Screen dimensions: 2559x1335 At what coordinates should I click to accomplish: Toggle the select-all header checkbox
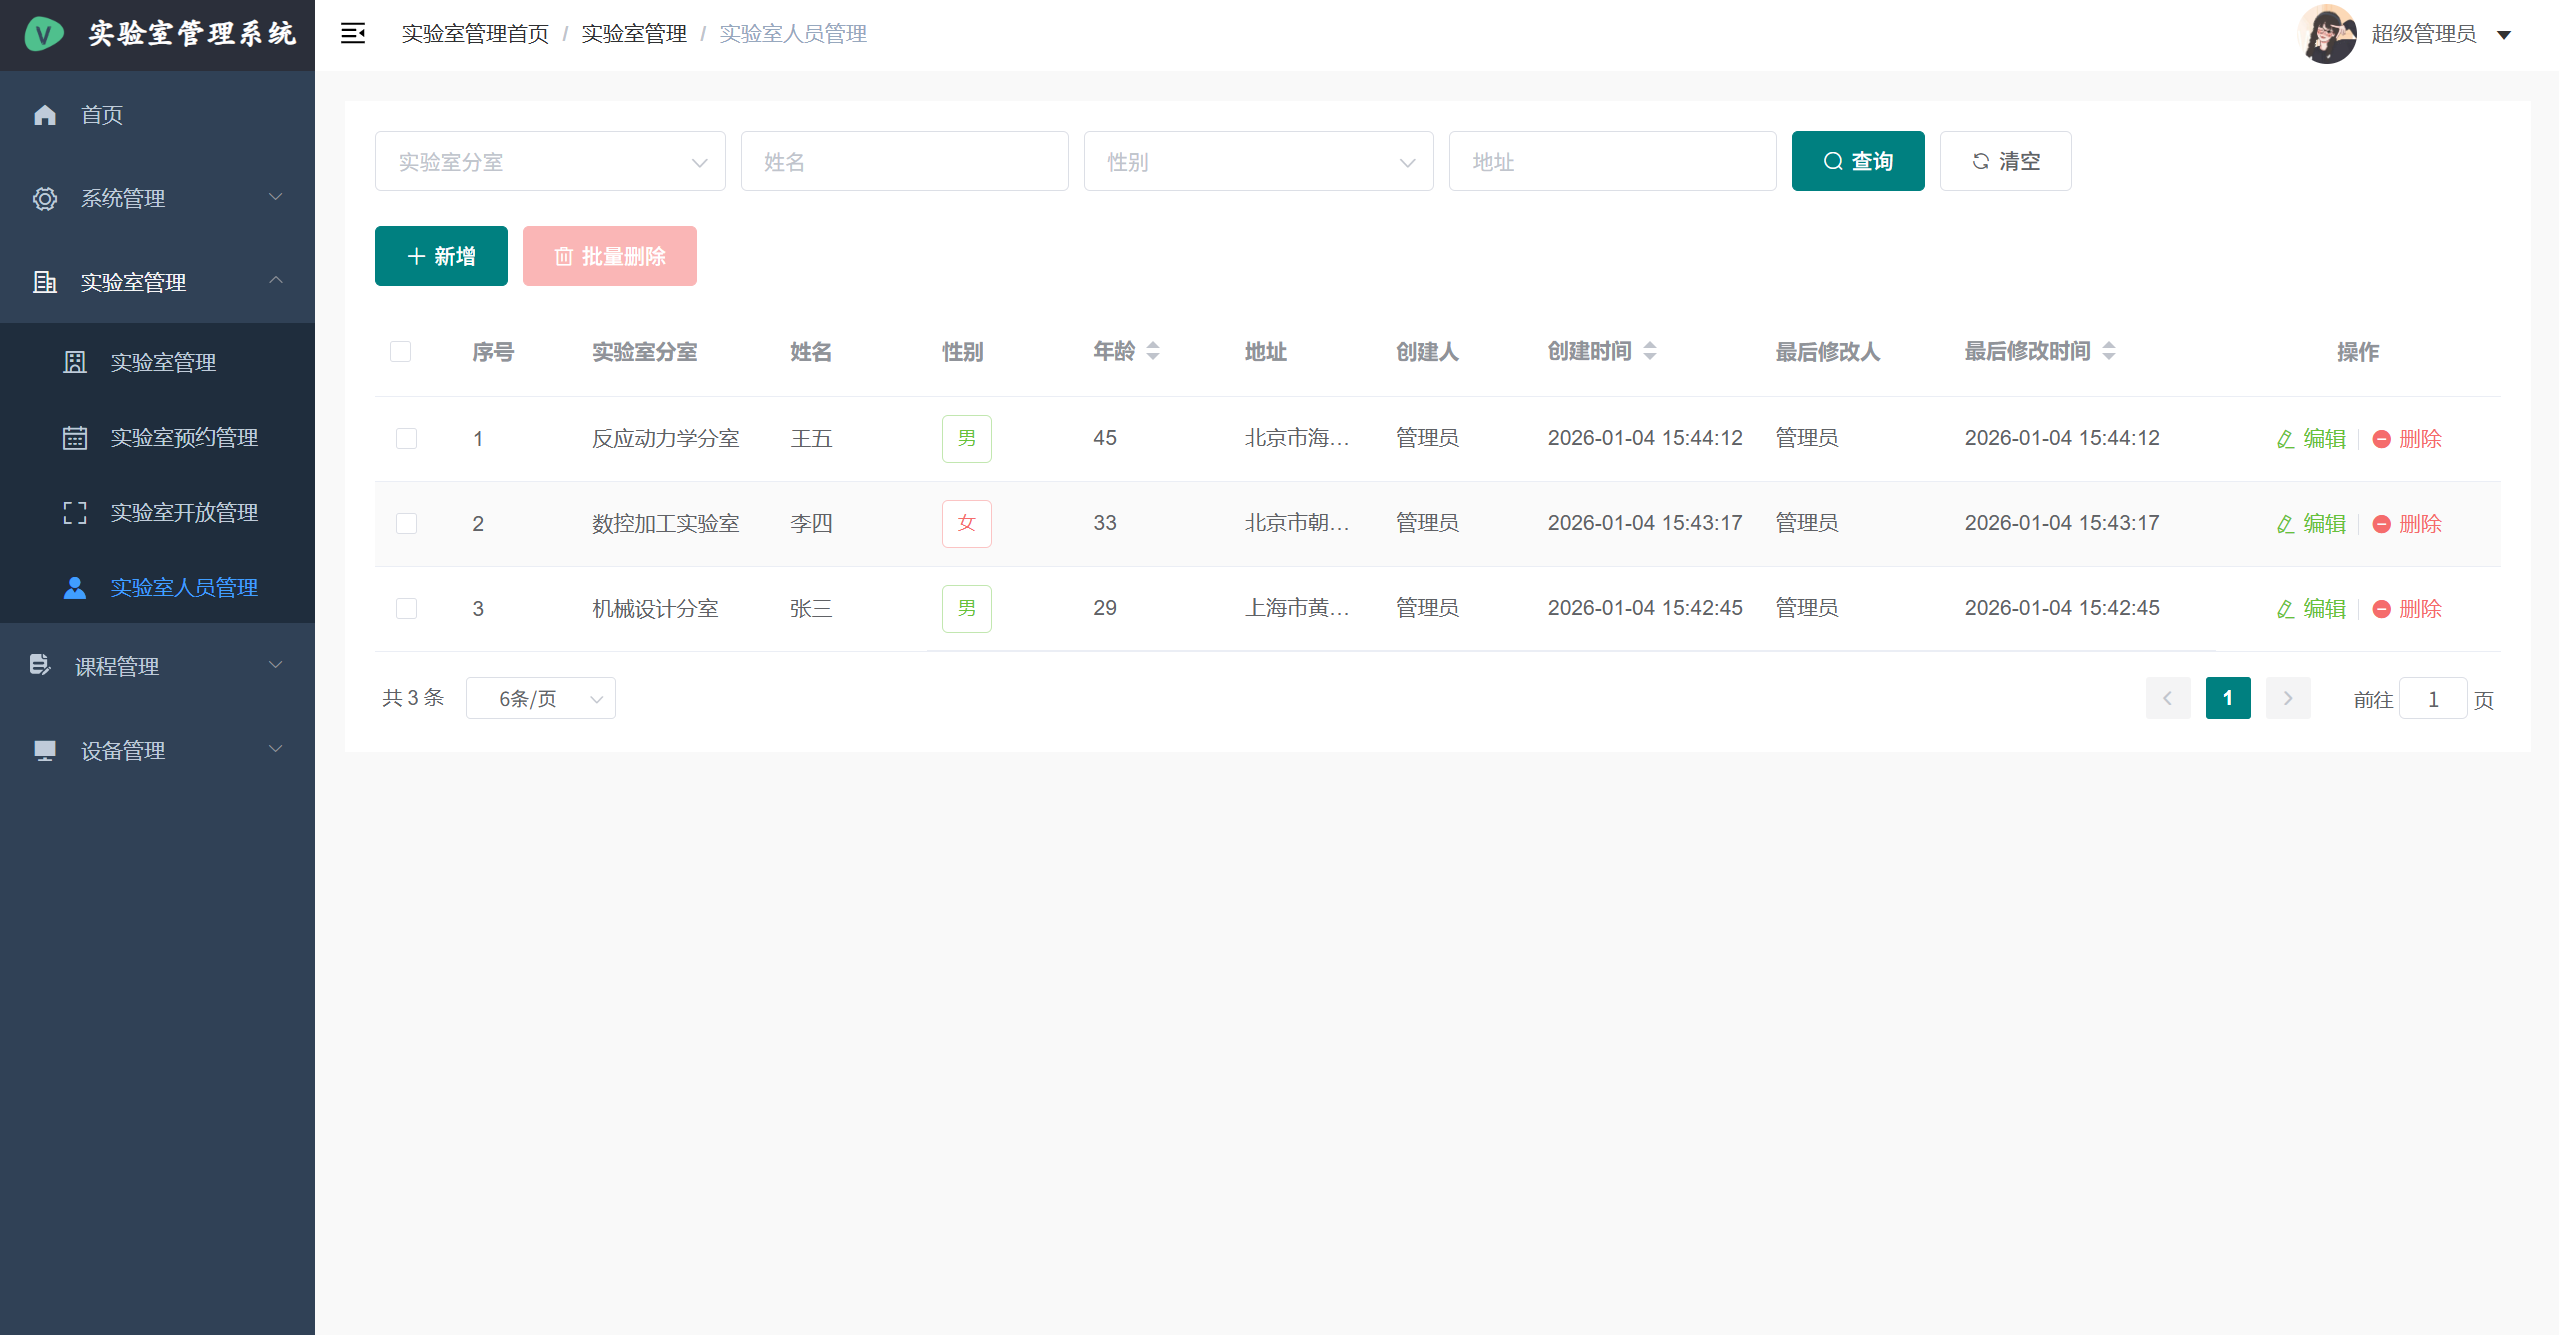pyautogui.click(x=401, y=352)
